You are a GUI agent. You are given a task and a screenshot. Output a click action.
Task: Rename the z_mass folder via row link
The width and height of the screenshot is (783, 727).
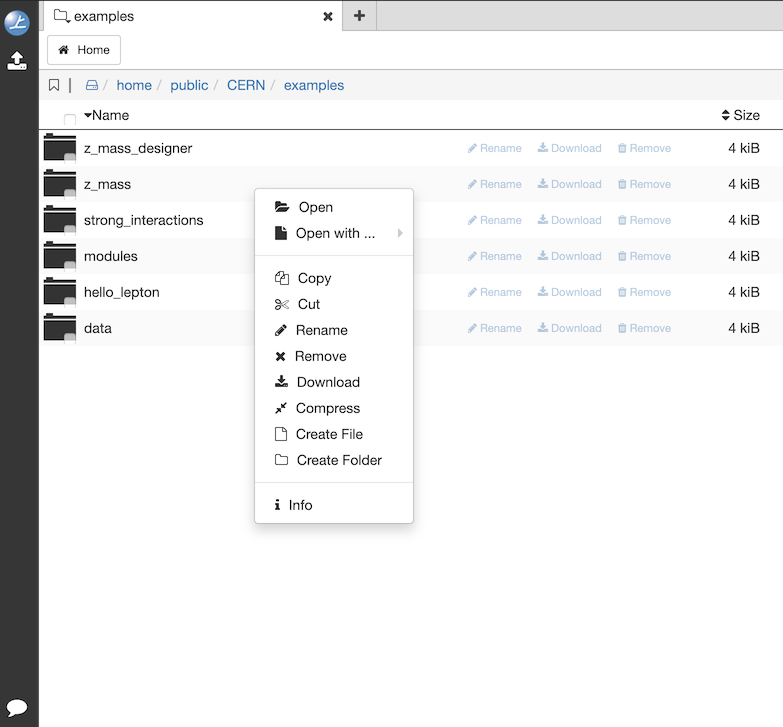coord(494,184)
